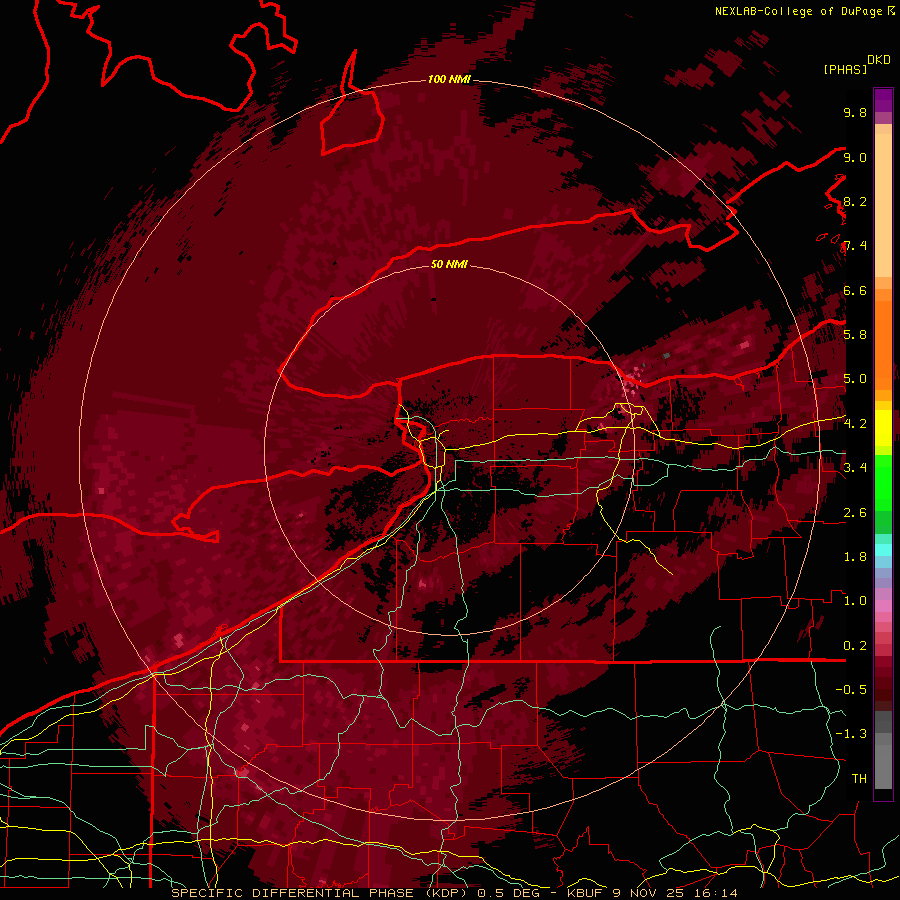The height and width of the screenshot is (900, 900).
Task: Select the yellow segment of the color bar
Action: coord(883,428)
